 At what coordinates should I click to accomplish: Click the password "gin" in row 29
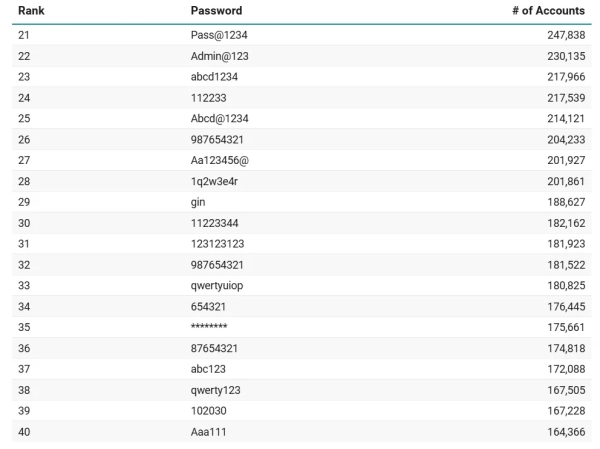[198, 203]
